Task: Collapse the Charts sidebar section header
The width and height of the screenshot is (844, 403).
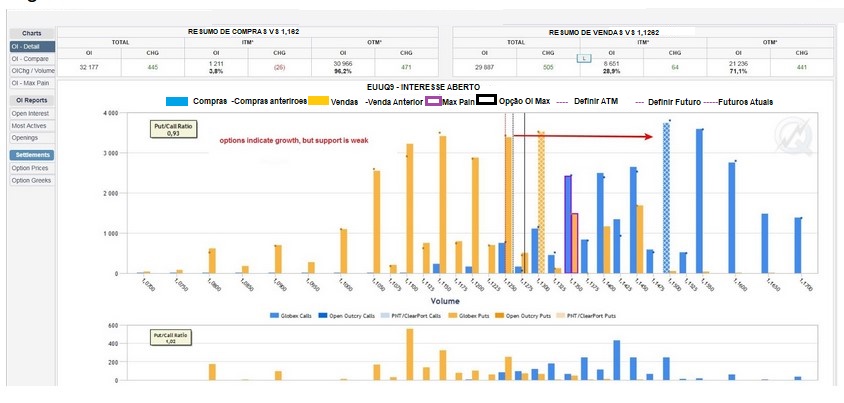Action: (x=33, y=33)
